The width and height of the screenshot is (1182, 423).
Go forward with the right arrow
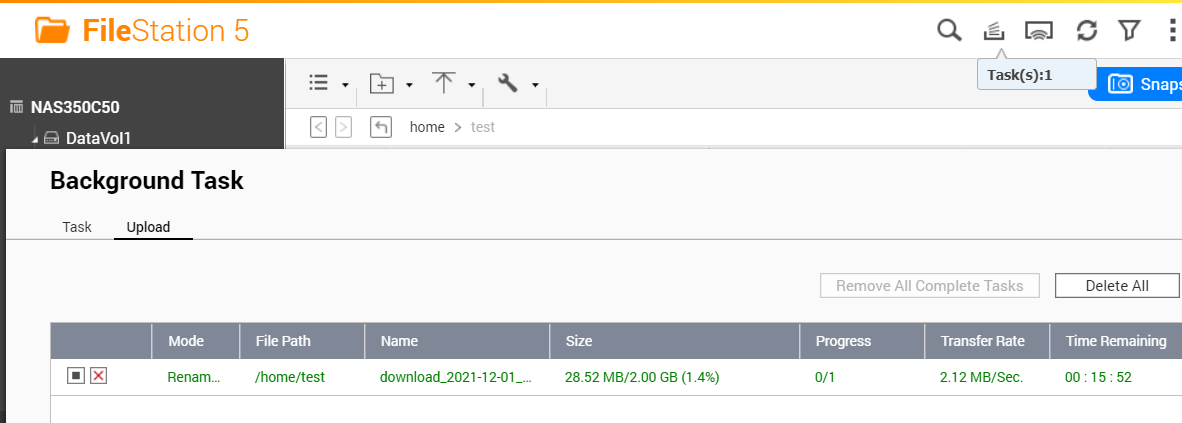coord(344,127)
